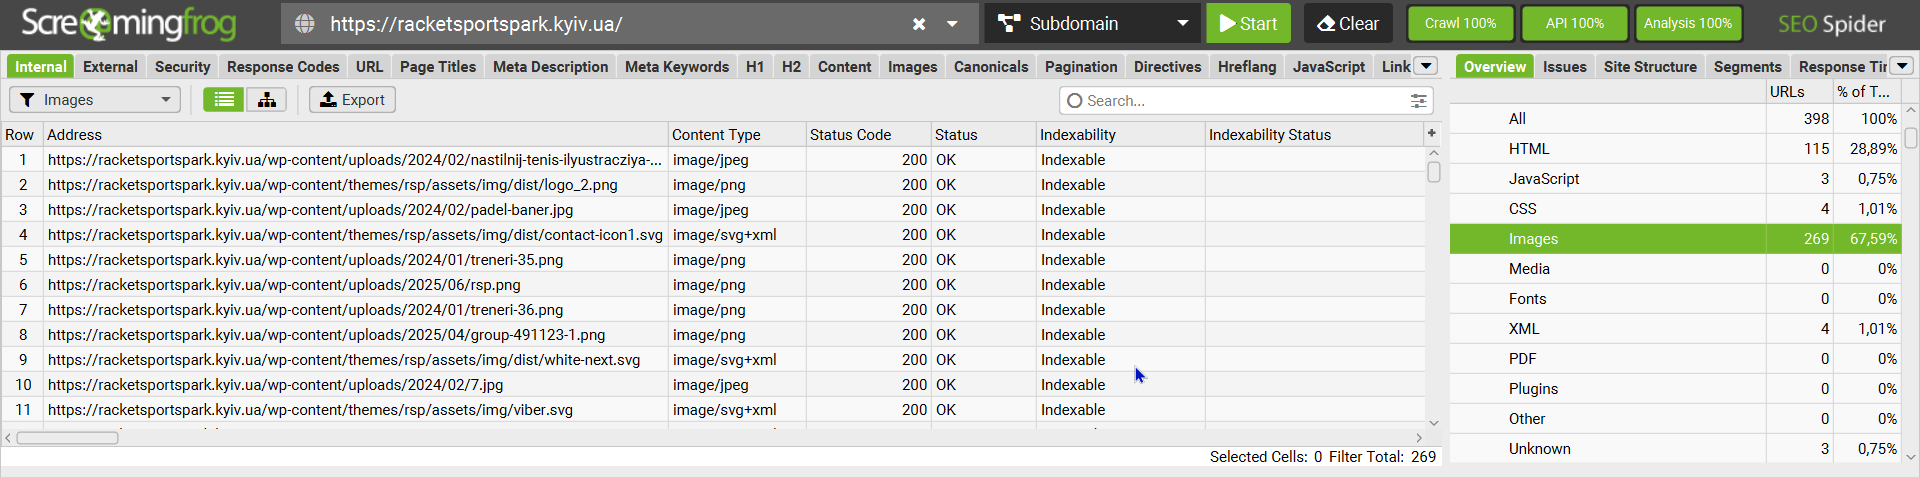Export the current table data
The width and height of the screenshot is (1920, 477).
(x=352, y=100)
